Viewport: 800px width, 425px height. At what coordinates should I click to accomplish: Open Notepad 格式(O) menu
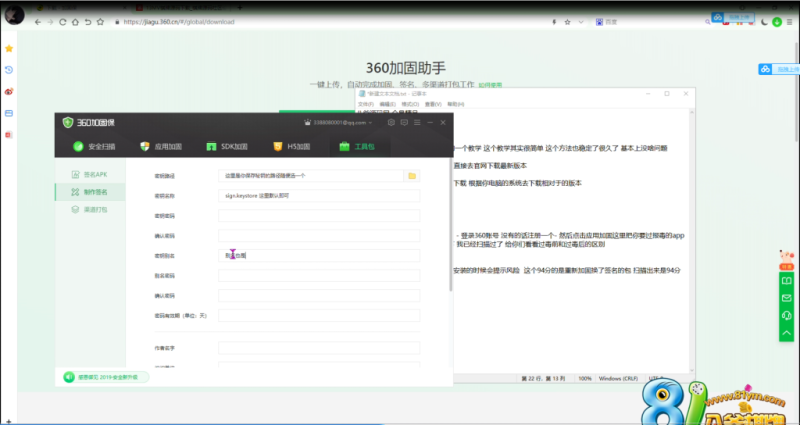tap(410, 104)
